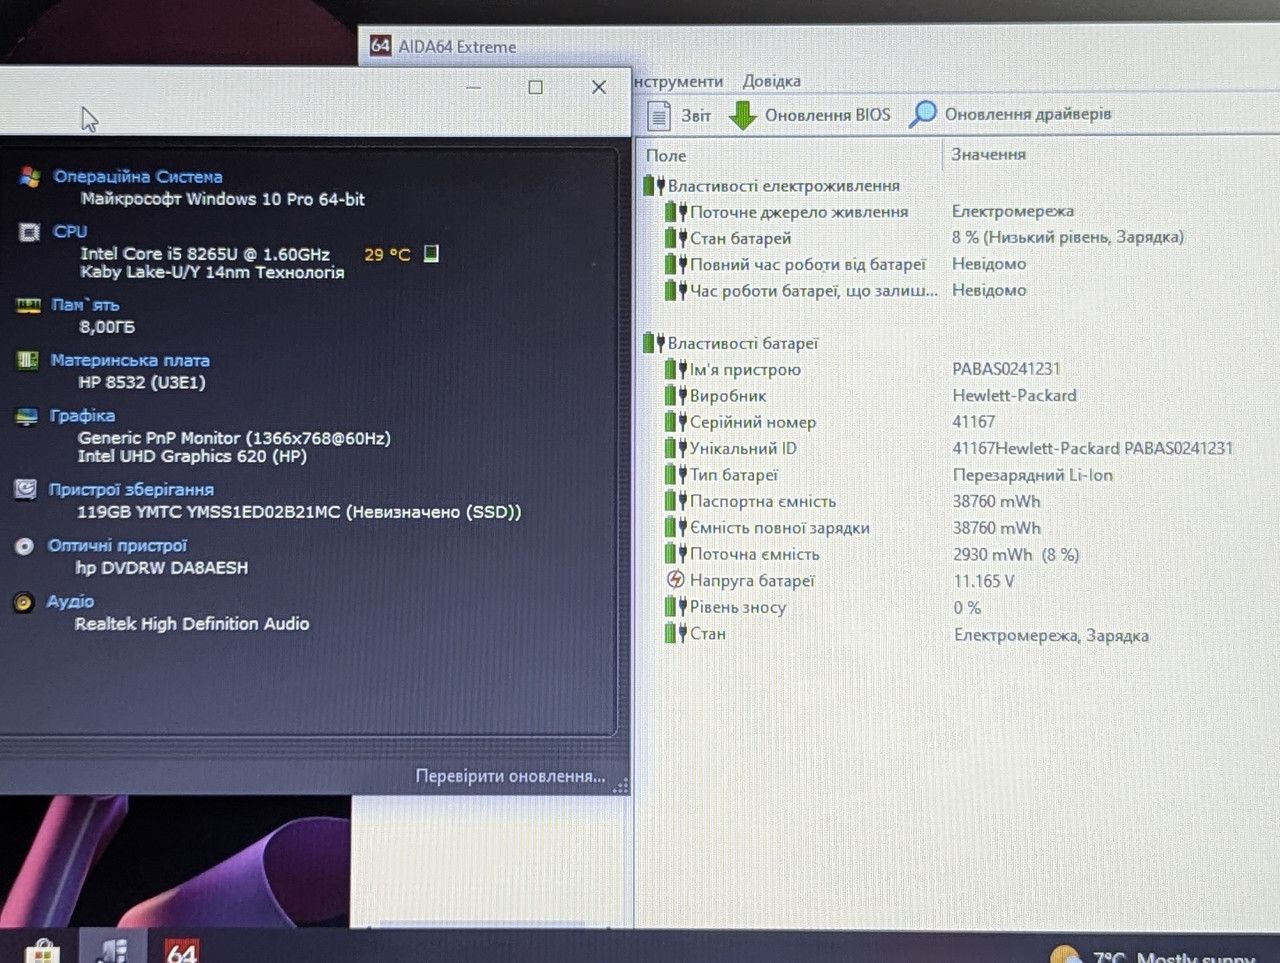
Task: Click Intel Core i5 8265U @ 1.60GHz text
Action: 205,254
